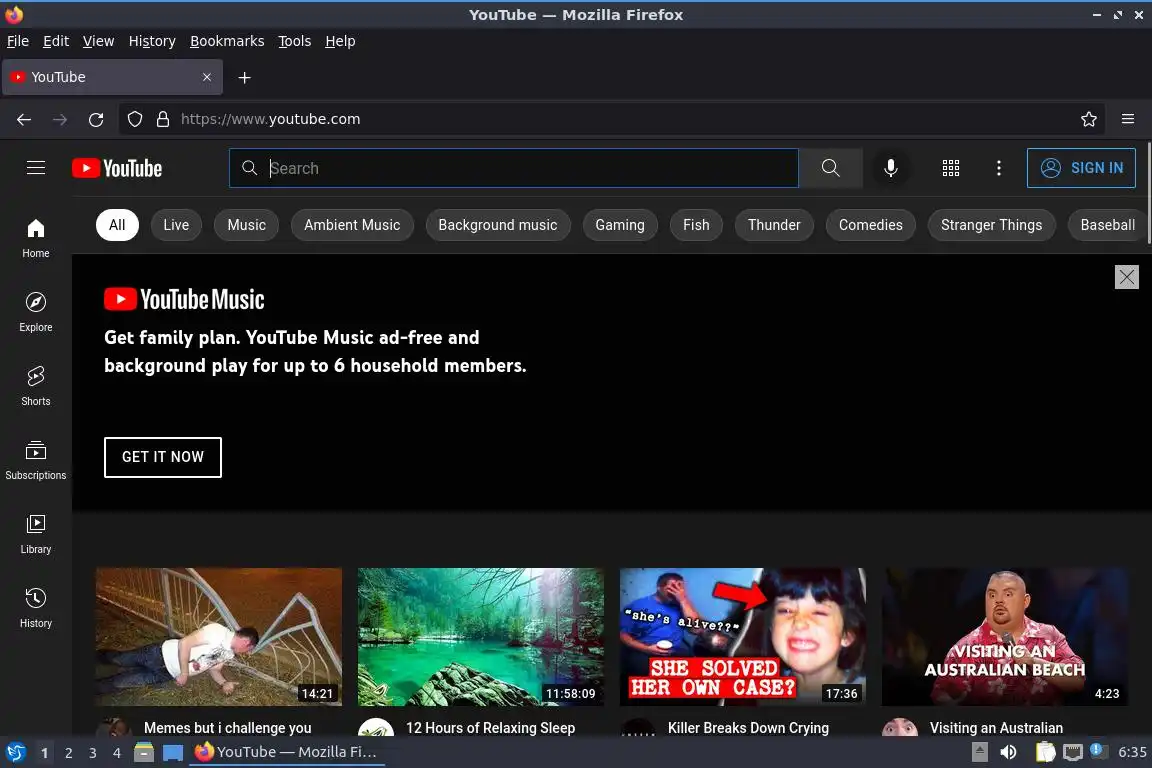Open the Edit menu

(56, 41)
